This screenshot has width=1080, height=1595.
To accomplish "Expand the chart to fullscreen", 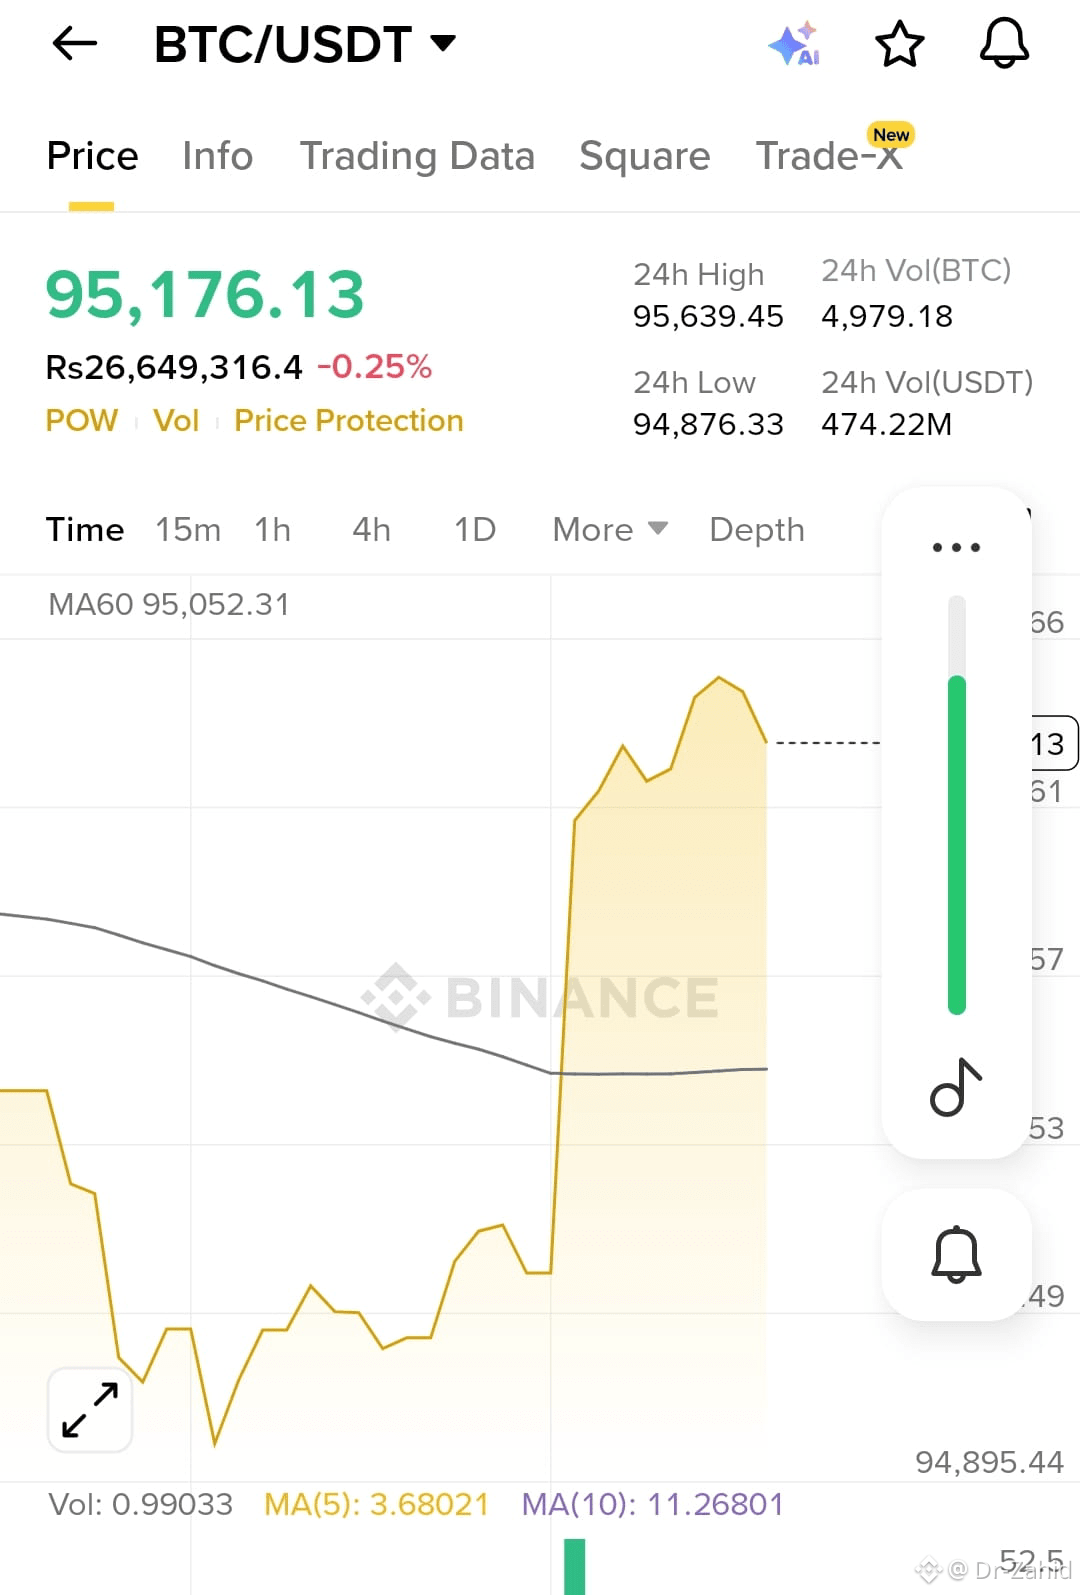I will click(90, 1409).
